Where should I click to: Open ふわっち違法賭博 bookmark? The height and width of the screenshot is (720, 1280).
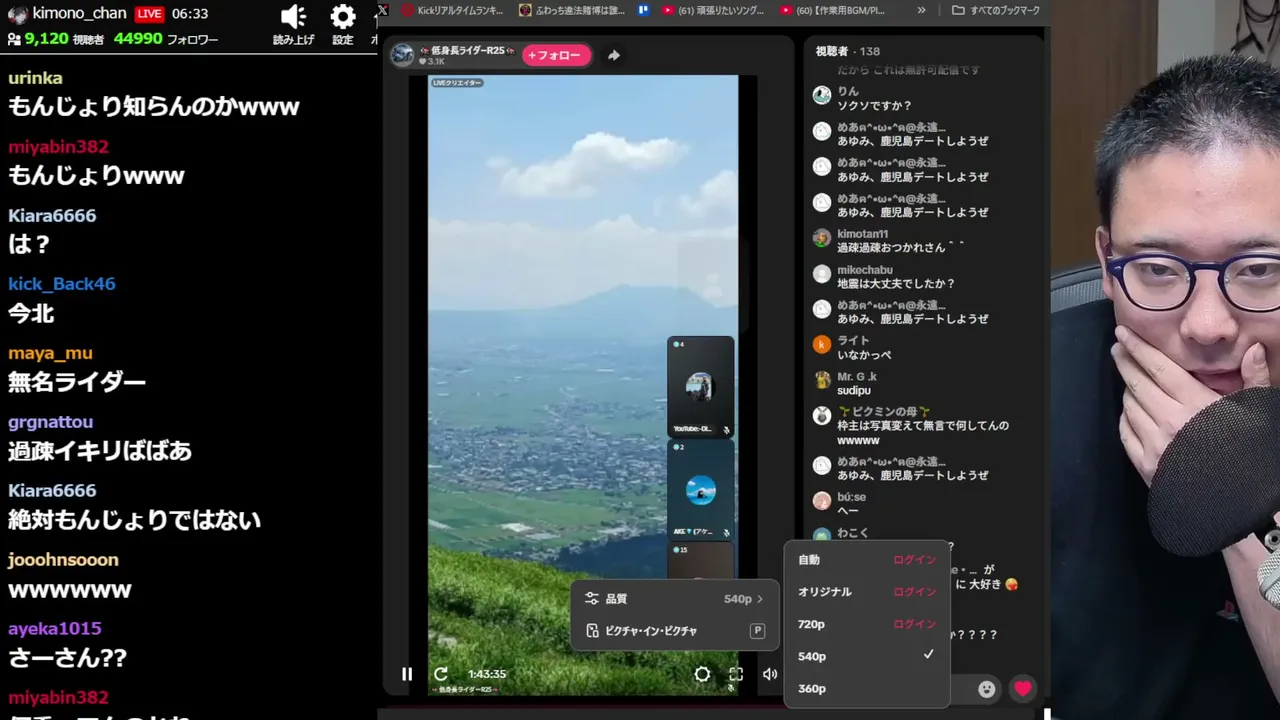click(572, 10)
